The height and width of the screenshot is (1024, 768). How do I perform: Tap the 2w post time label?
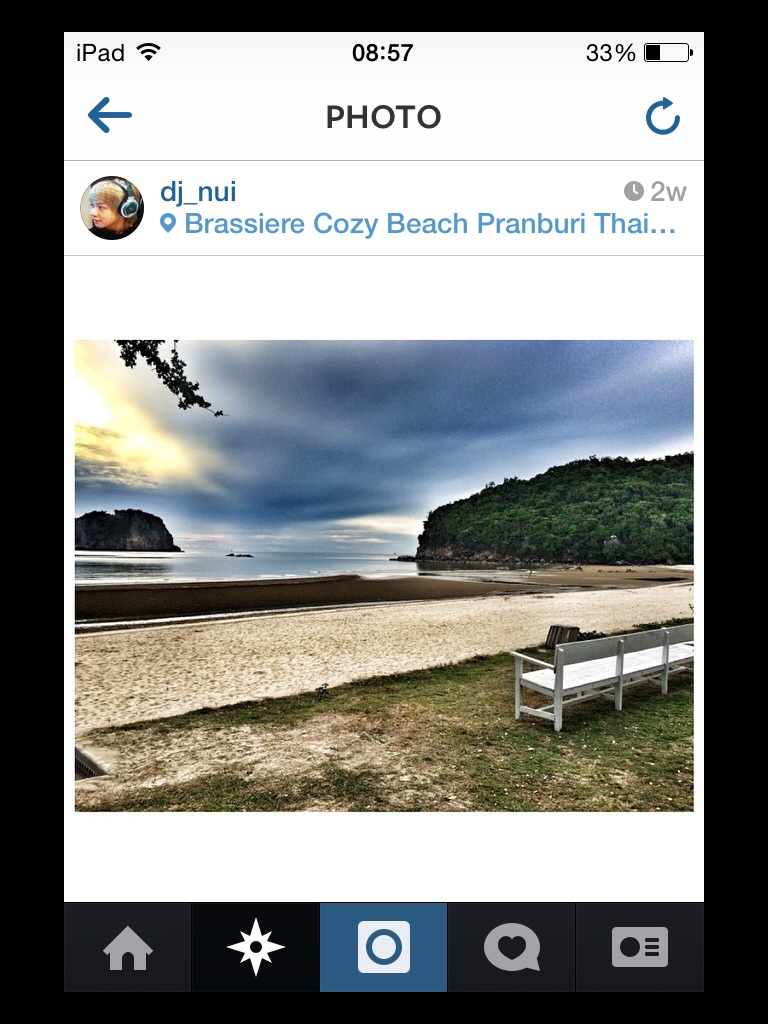(x=668, y=192)
